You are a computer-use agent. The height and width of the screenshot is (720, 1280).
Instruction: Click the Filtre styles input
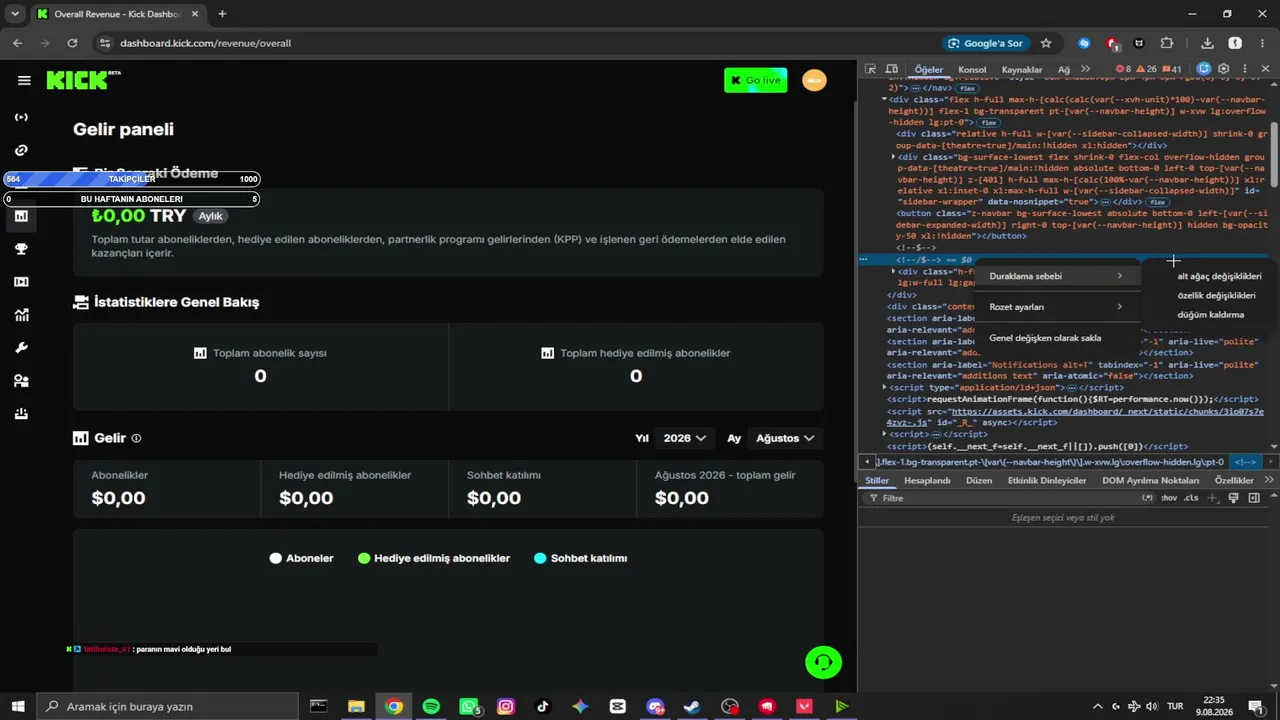point(1010,498)
